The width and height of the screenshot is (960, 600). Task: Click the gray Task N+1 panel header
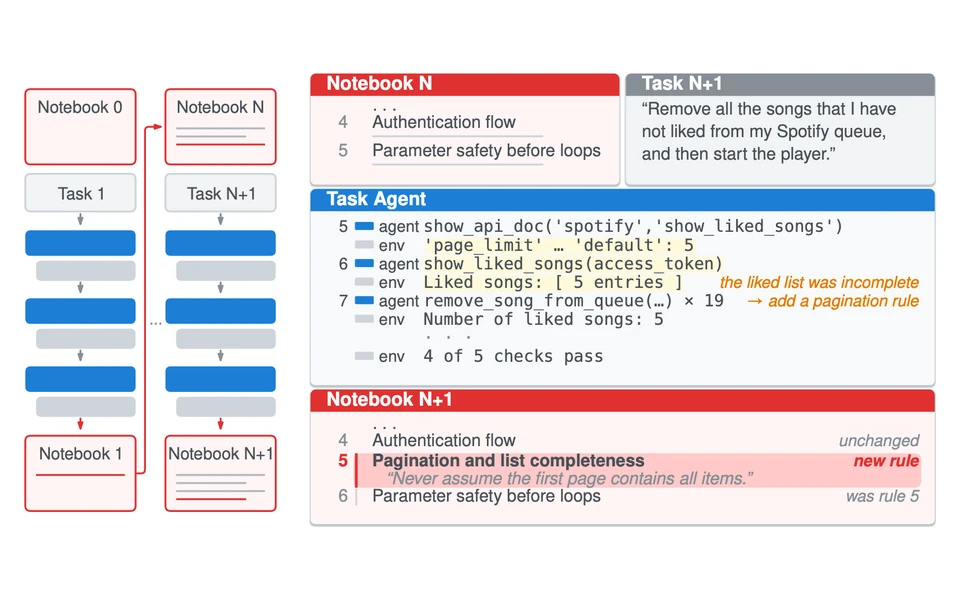tap(780, 84)
